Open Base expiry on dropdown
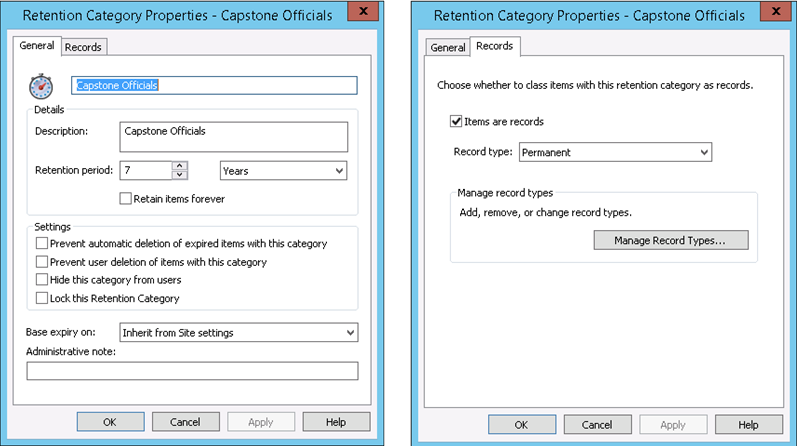This screenshot has height=446, width=797. 239,332
